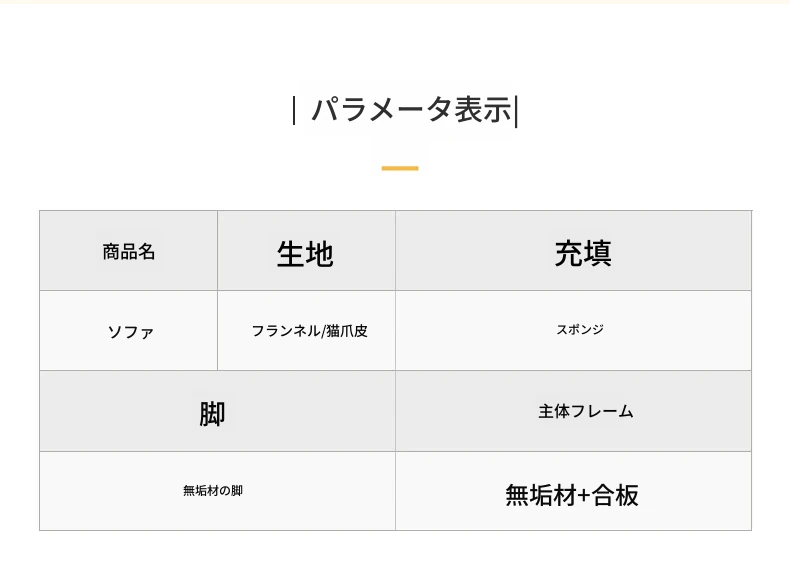Click the yellow accent line under the heading
The height and width of the screenshot is (572, 790).
coord(399,168)
